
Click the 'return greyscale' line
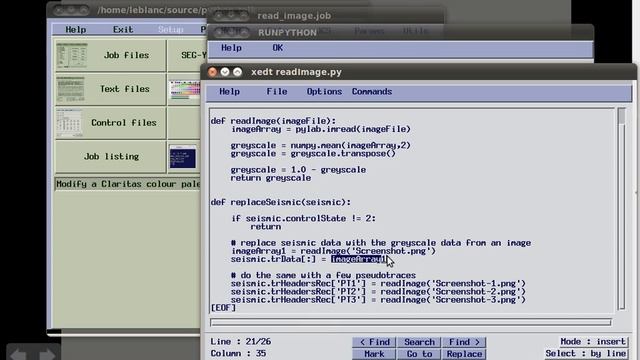click(x=271, y=178)
